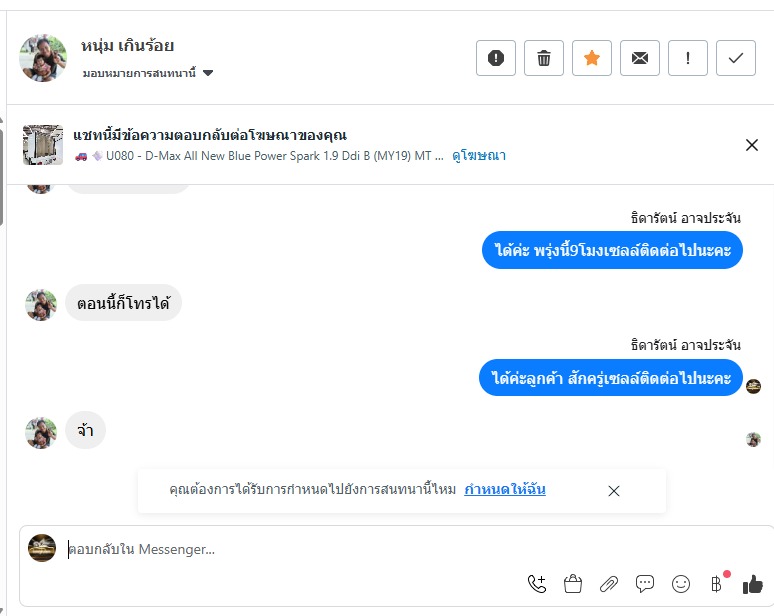Image resolution: width=774 pixels, height=616 pixels.
Task: Click the spam report icon button
Action: [496, 58]
